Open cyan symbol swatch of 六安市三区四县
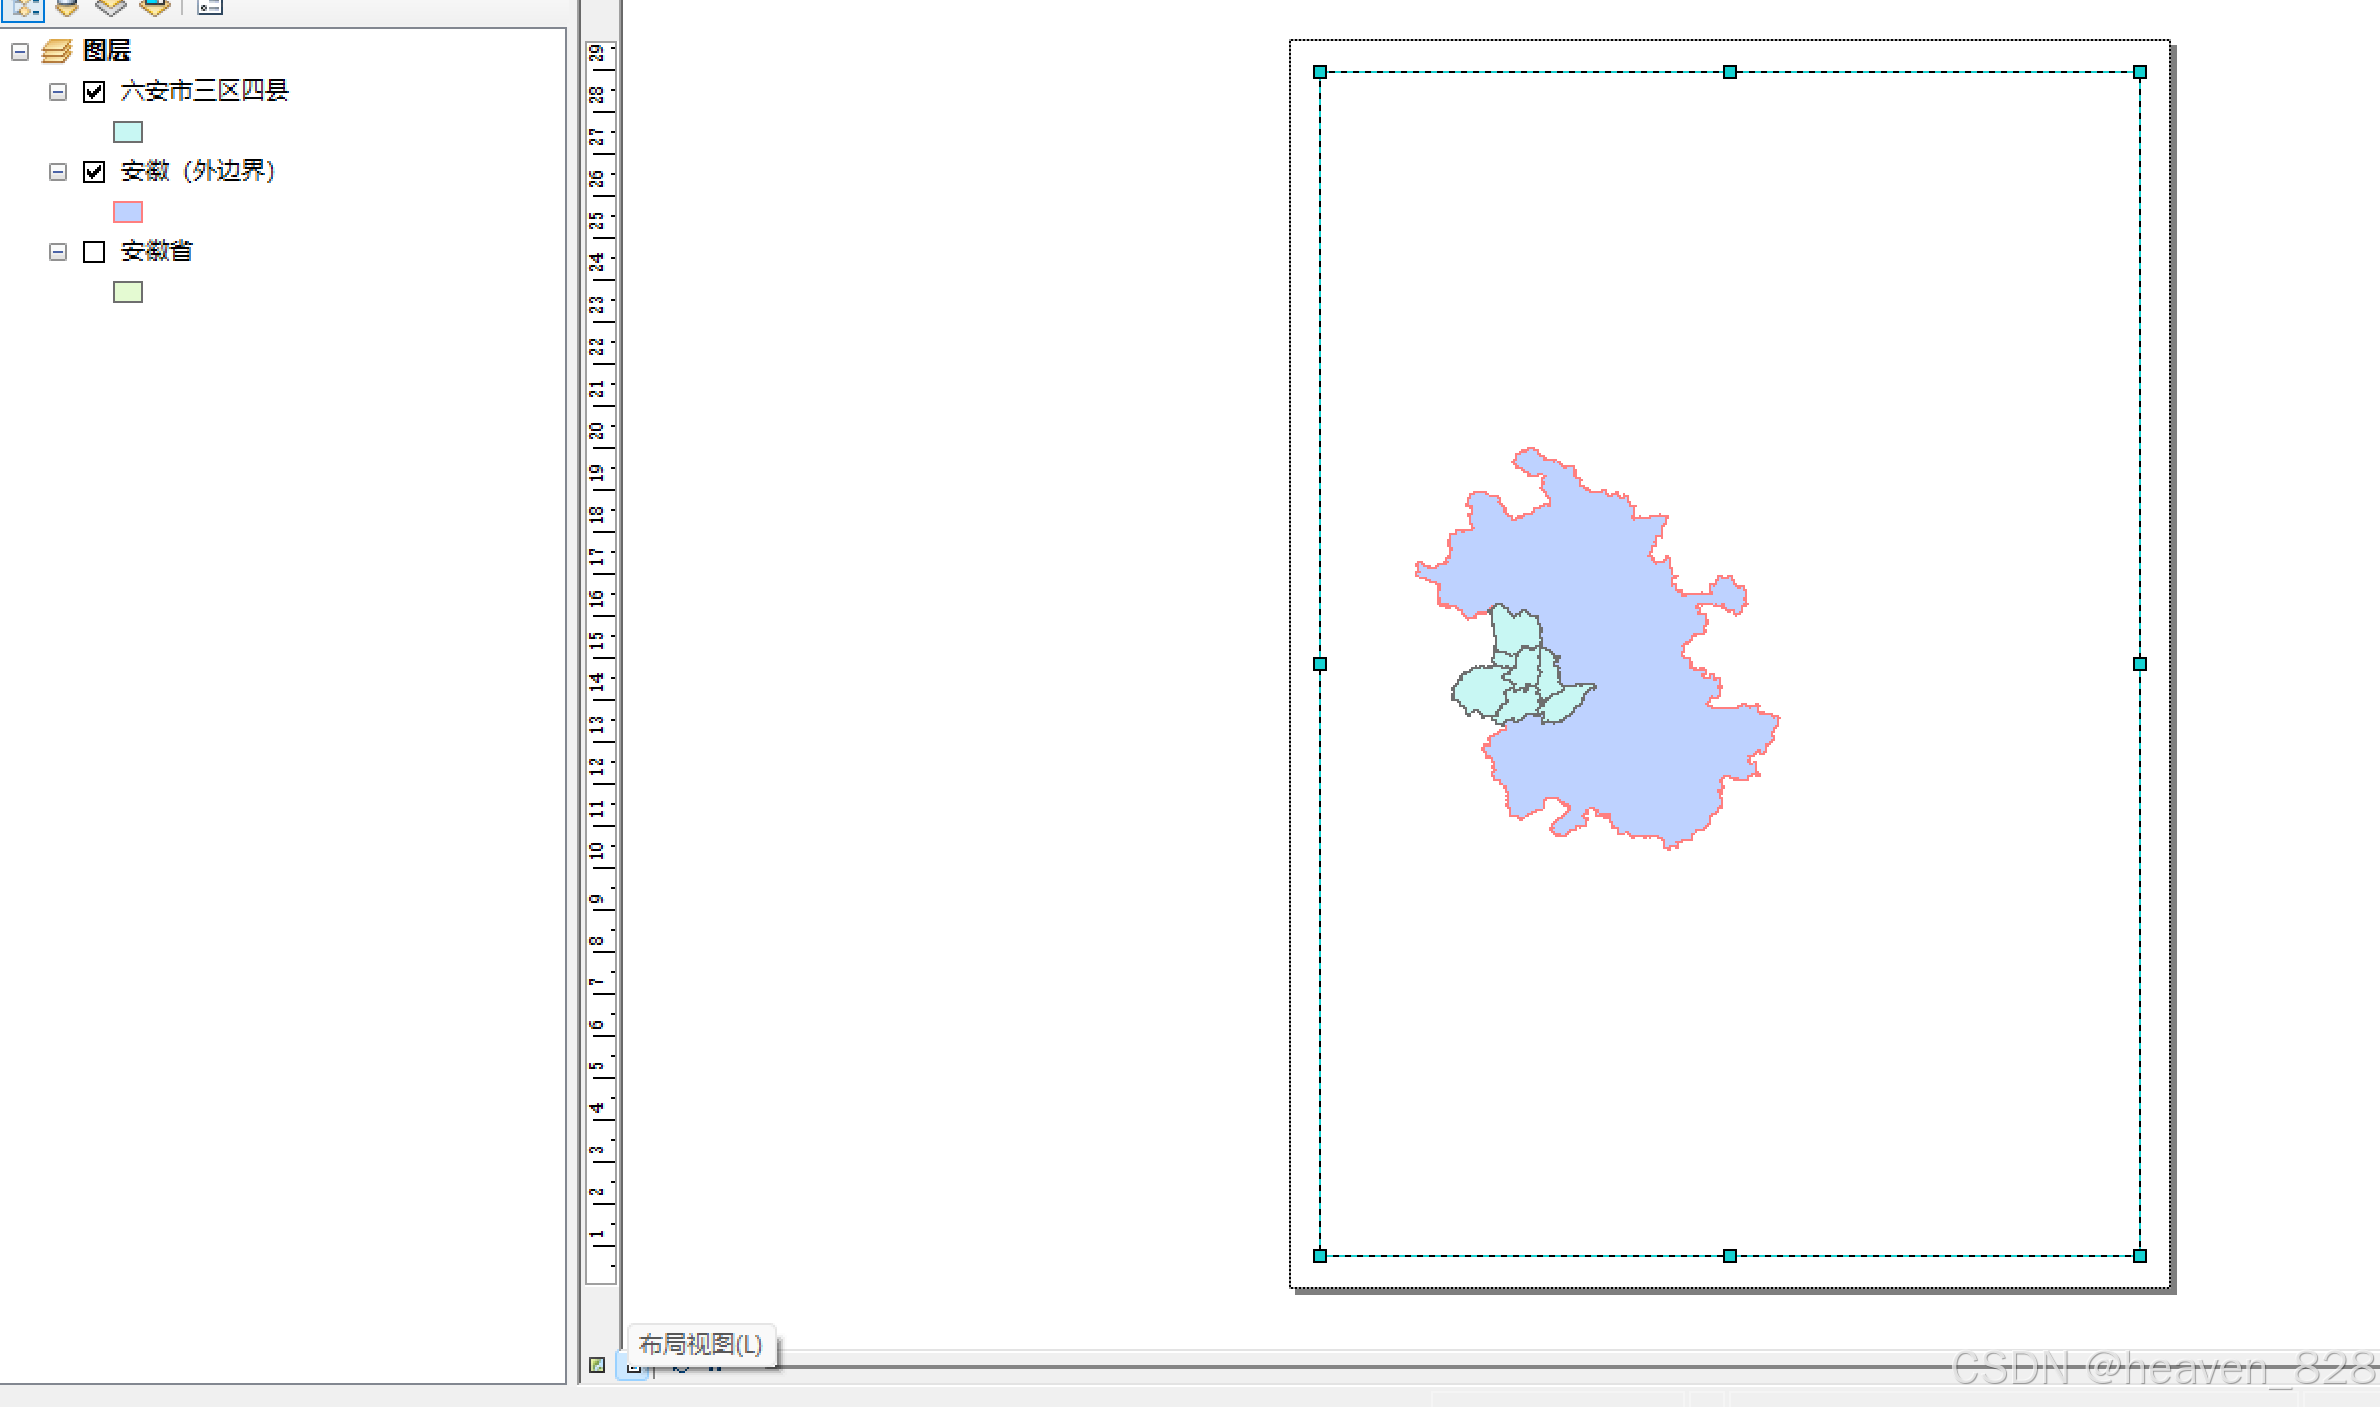The width and height of the screenshot is (2380, 1407). [x=128, y=132]
